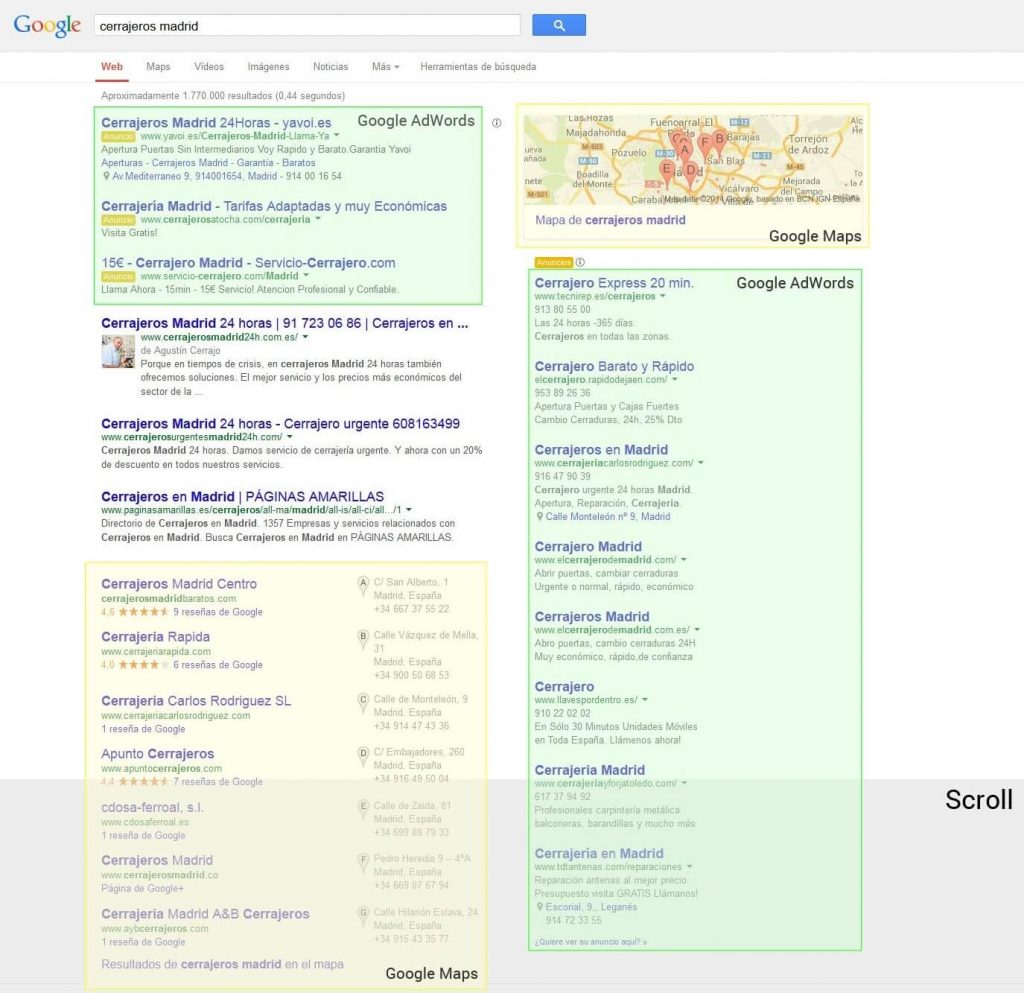The height and width of the screenshot is (993, 1024).
Task: Open Cerrajero Barato y Rápido ad
Action: click(x=614, y=366)
